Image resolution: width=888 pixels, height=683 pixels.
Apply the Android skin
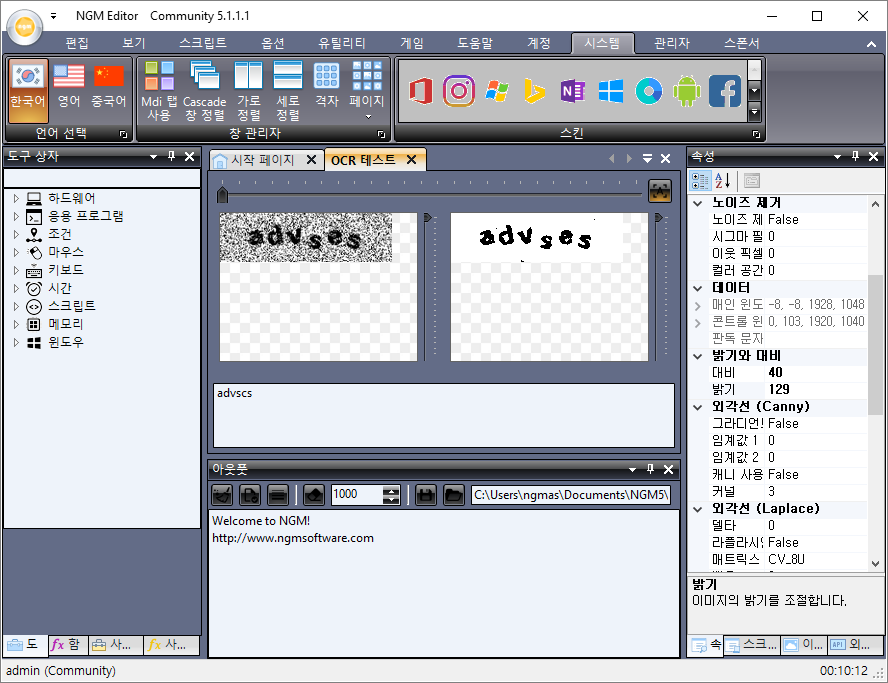pyautogui.click(x=687, y=91)
